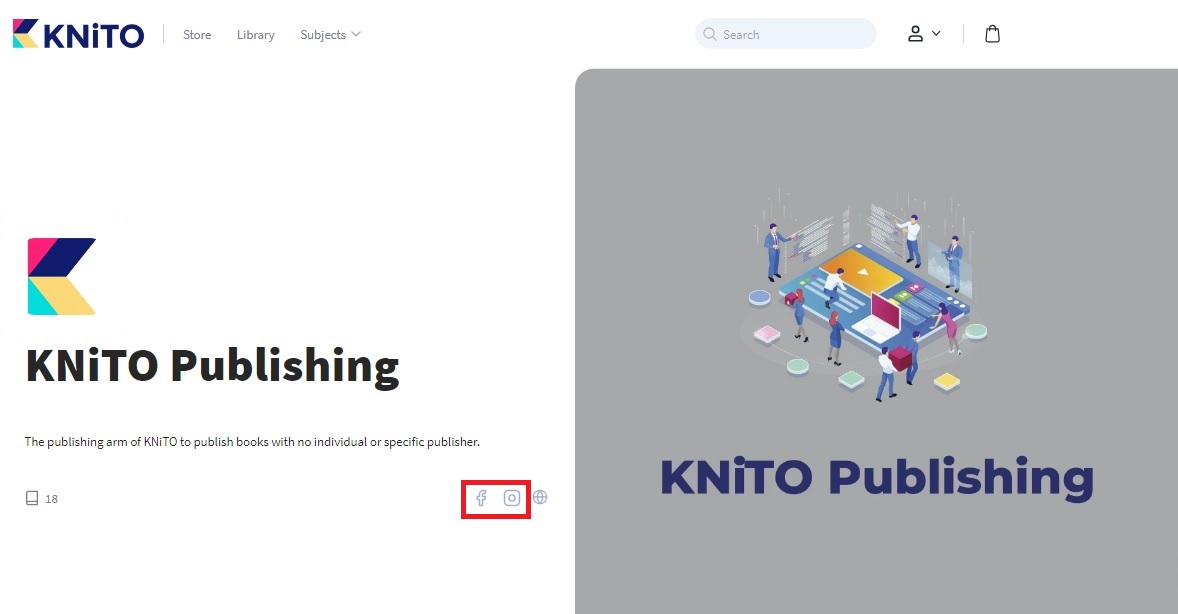
Task: Click the large KNiTO Publishing heading
Action: (212, 366)
